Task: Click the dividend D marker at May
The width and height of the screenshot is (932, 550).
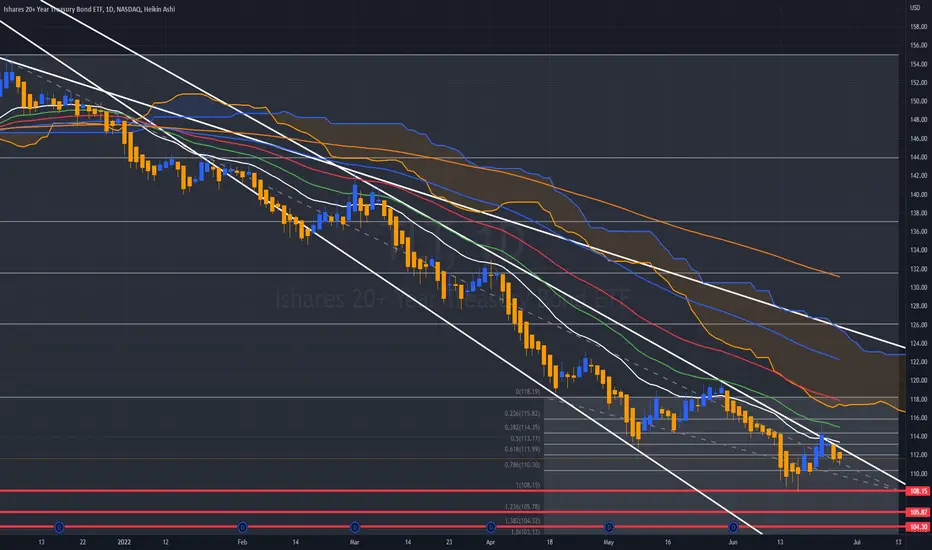Action: [609, 527]
